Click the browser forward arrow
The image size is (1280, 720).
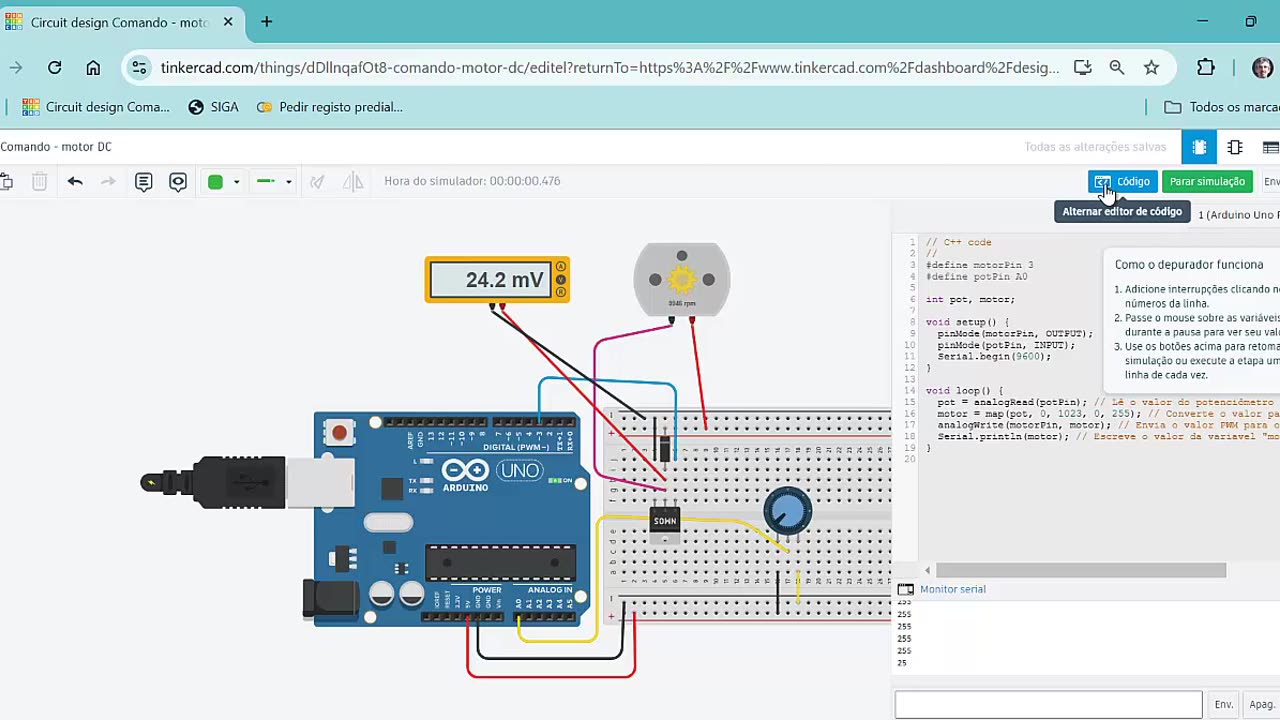pyautogui.click(x=16, y=68)
